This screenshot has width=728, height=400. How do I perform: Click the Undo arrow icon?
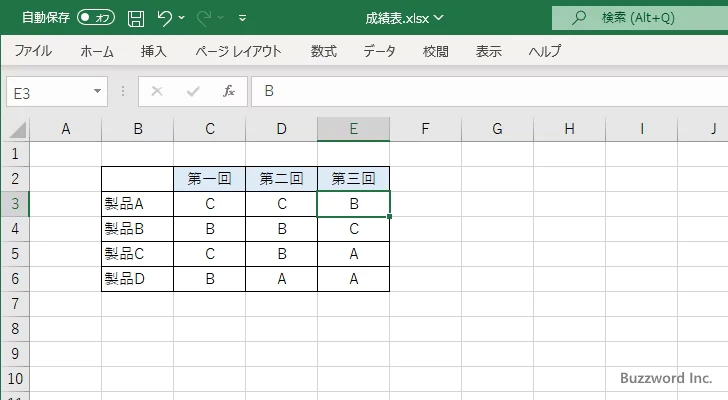(164, 18)
